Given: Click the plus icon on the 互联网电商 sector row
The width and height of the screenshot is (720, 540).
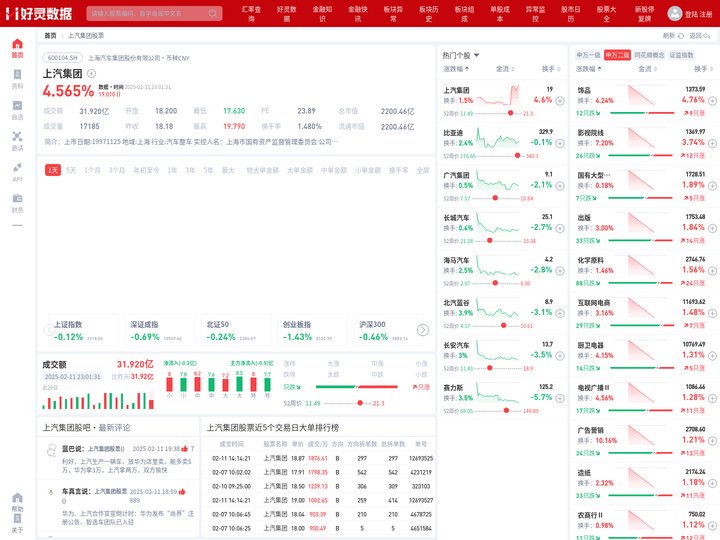Looking at the screenshot, I should (712, 313).
